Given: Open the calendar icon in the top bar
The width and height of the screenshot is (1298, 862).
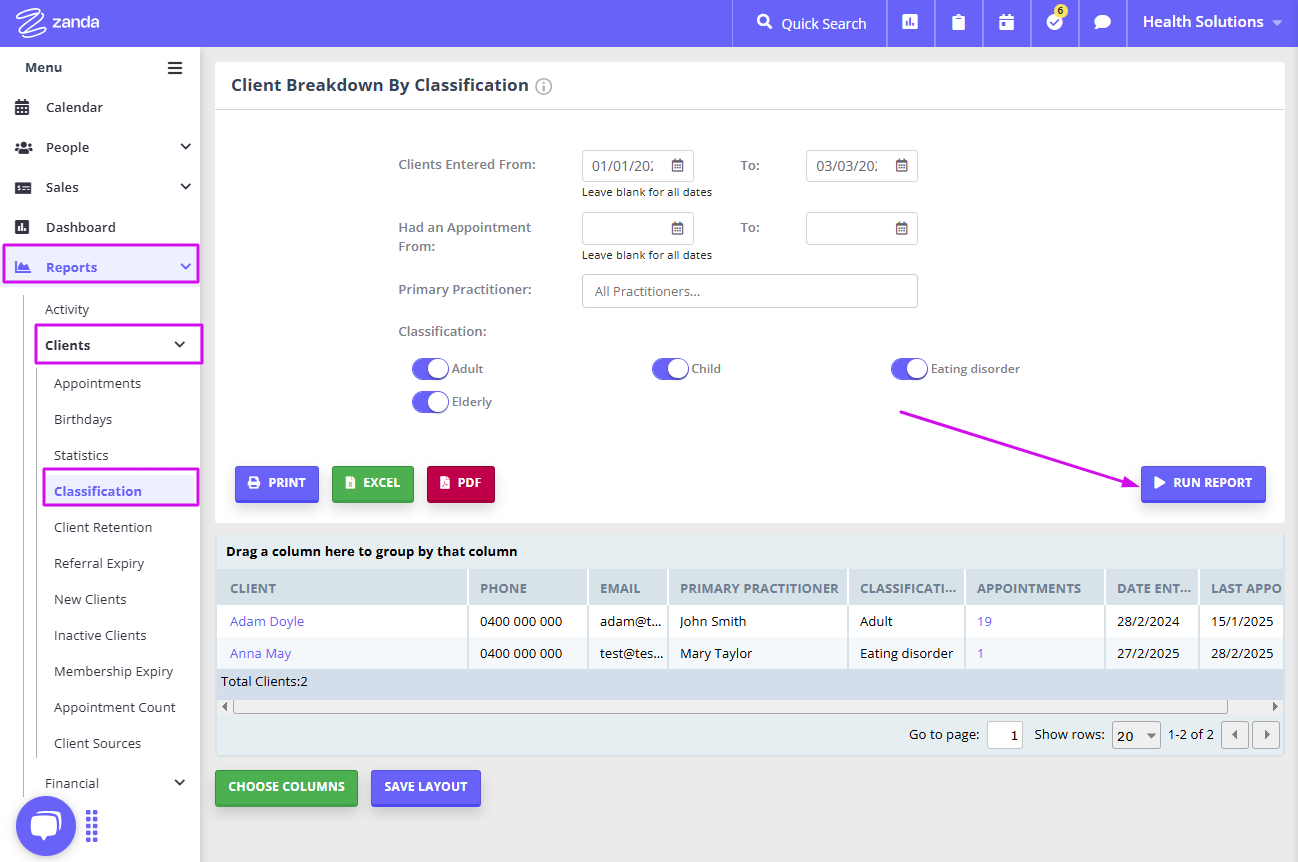Looking at the screenshot, I should pos(1007,22).
